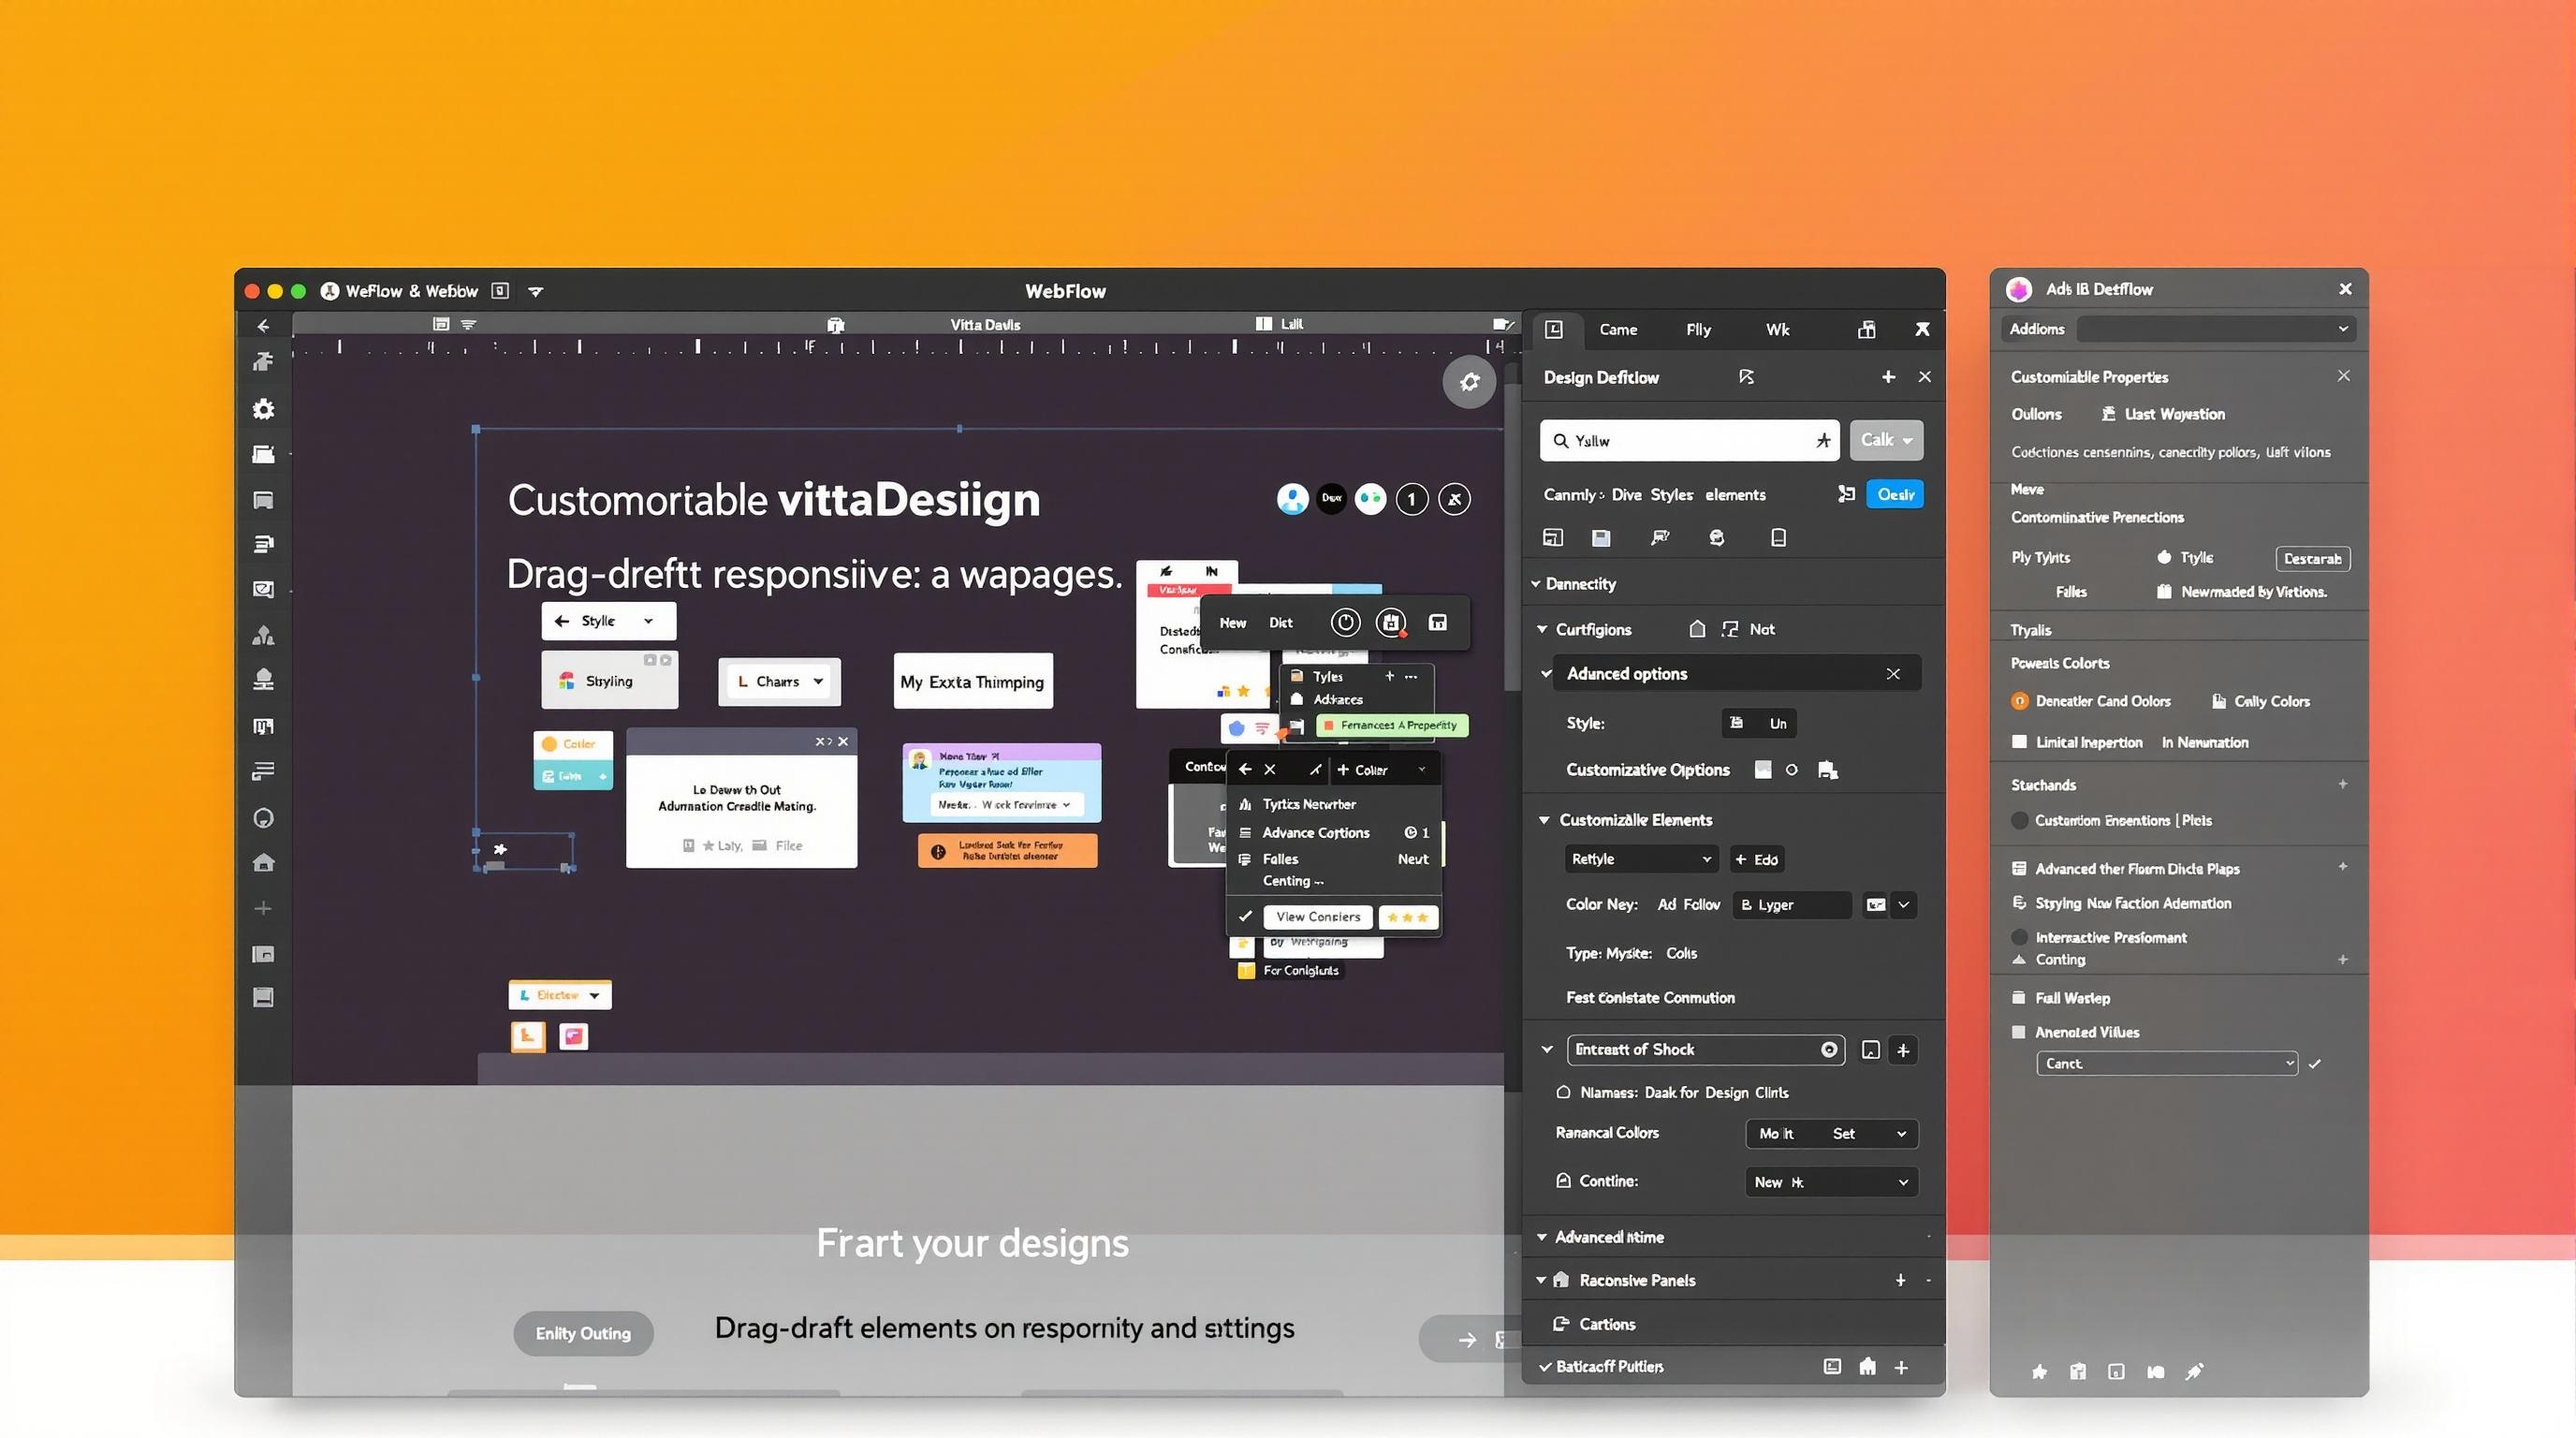The width and height of the screenshot is (2576, 1438).
Task: Click the pin icon beside Design Defitlow
Action: pos(1746,377)
